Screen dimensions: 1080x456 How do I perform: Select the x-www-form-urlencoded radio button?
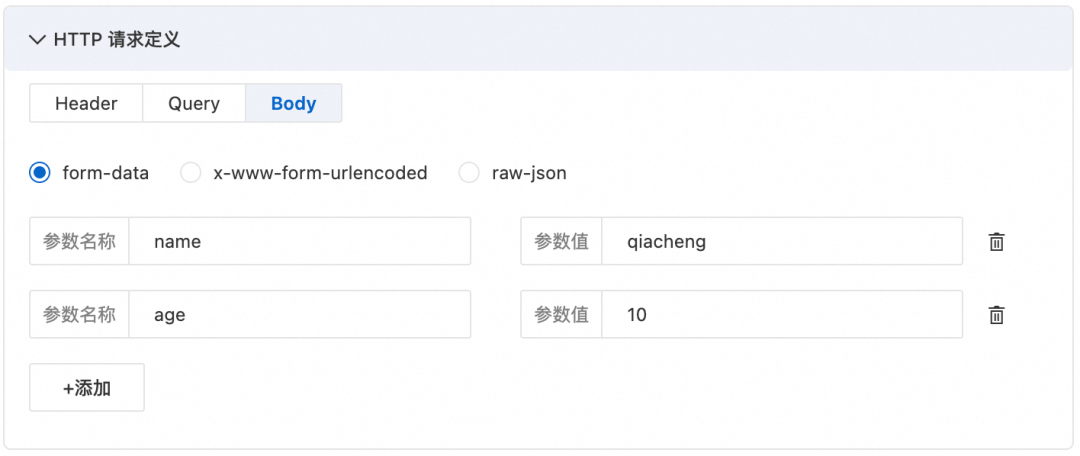tap(190, 173)
